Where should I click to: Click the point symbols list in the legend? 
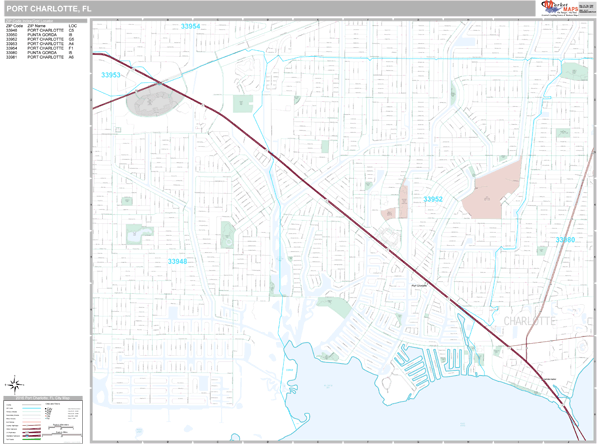pos(48,413)
